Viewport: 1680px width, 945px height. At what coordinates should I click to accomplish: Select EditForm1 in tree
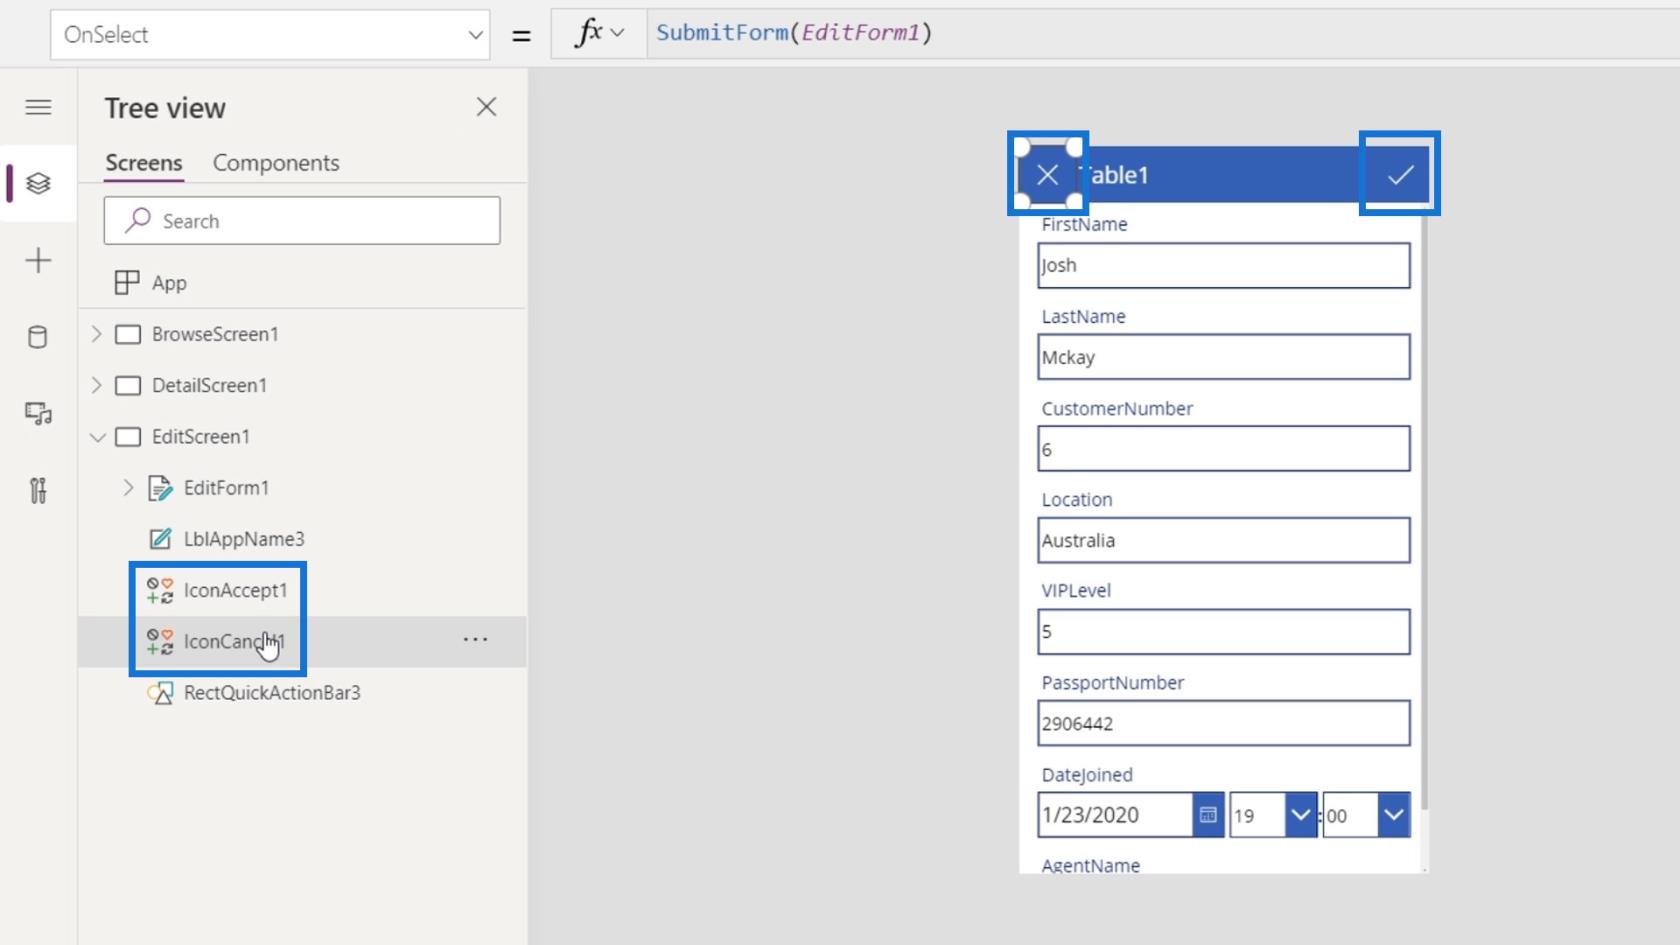click(226, 488)
